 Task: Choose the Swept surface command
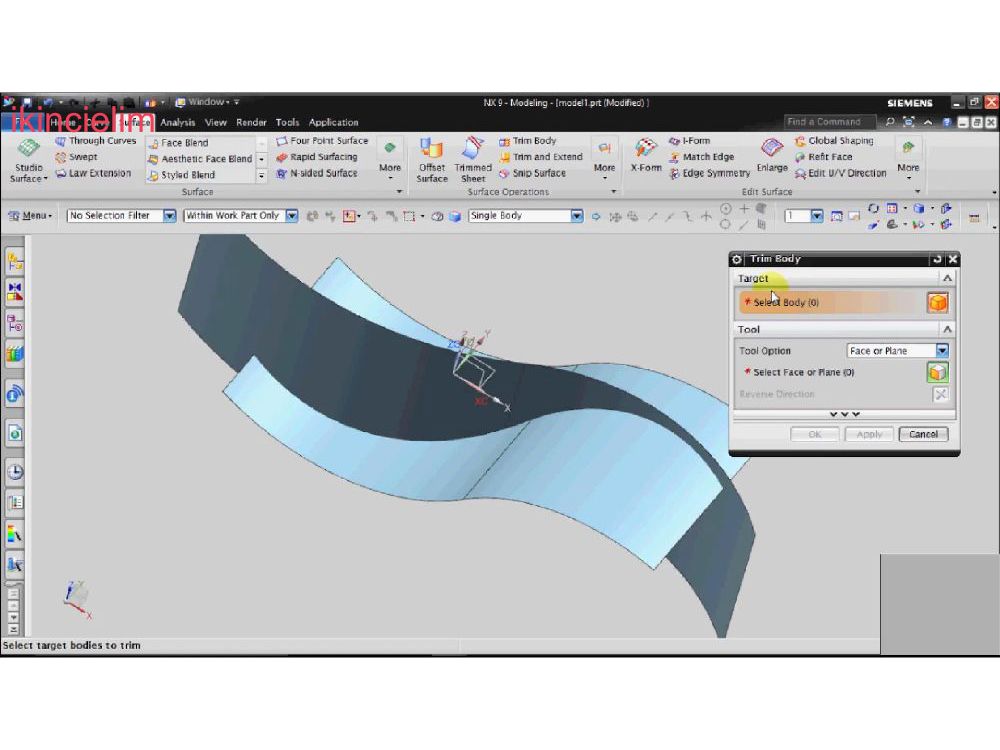[77, 157]
